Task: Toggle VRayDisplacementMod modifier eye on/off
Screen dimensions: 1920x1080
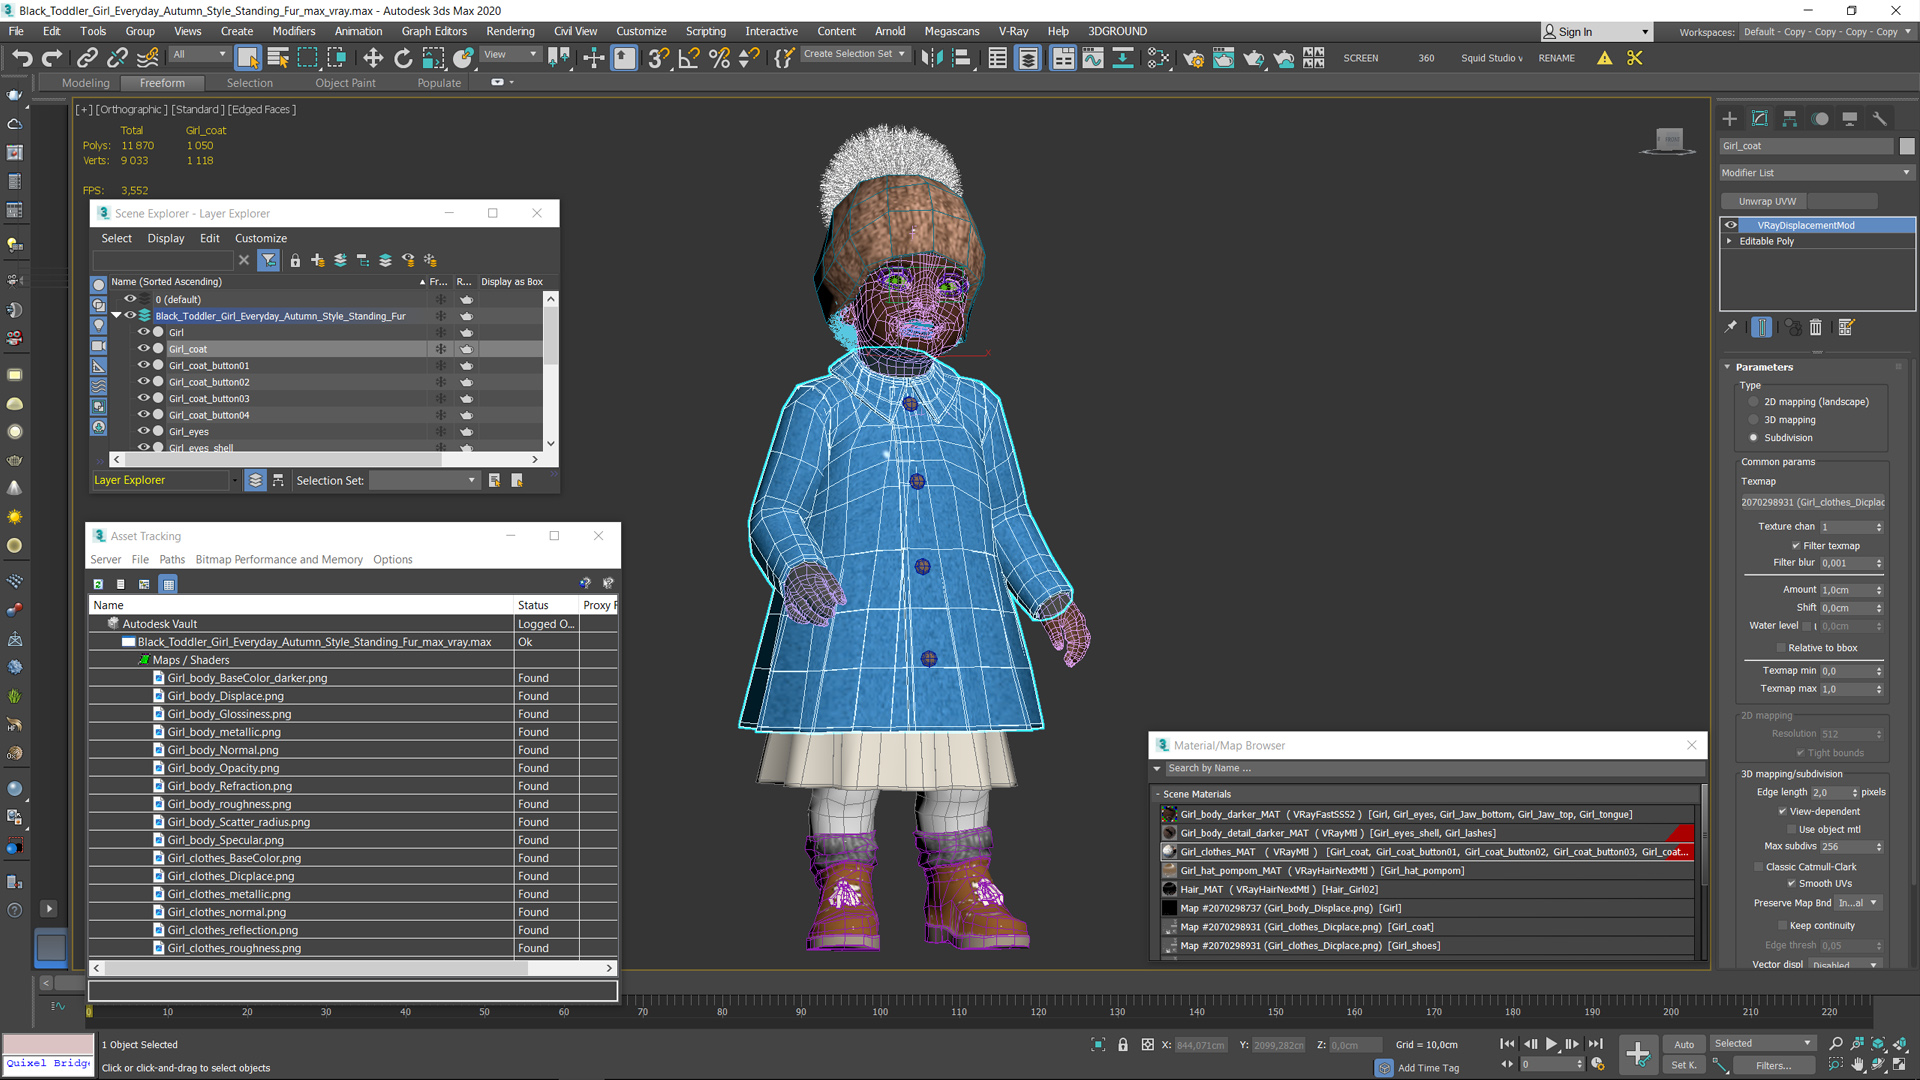Action: [x=1731, y=225]
